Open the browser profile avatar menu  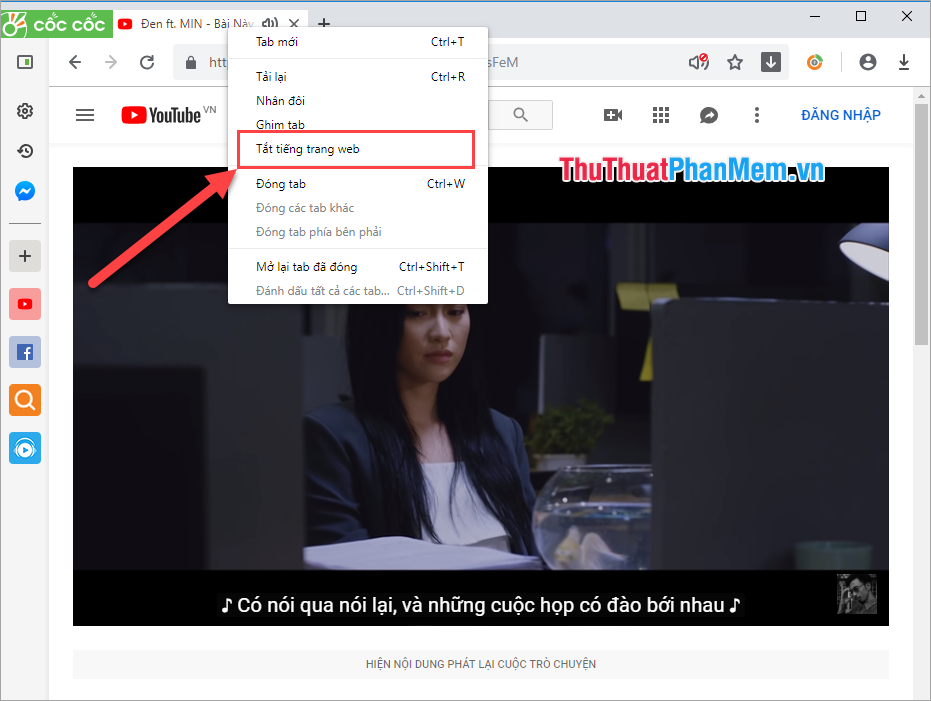867,62
